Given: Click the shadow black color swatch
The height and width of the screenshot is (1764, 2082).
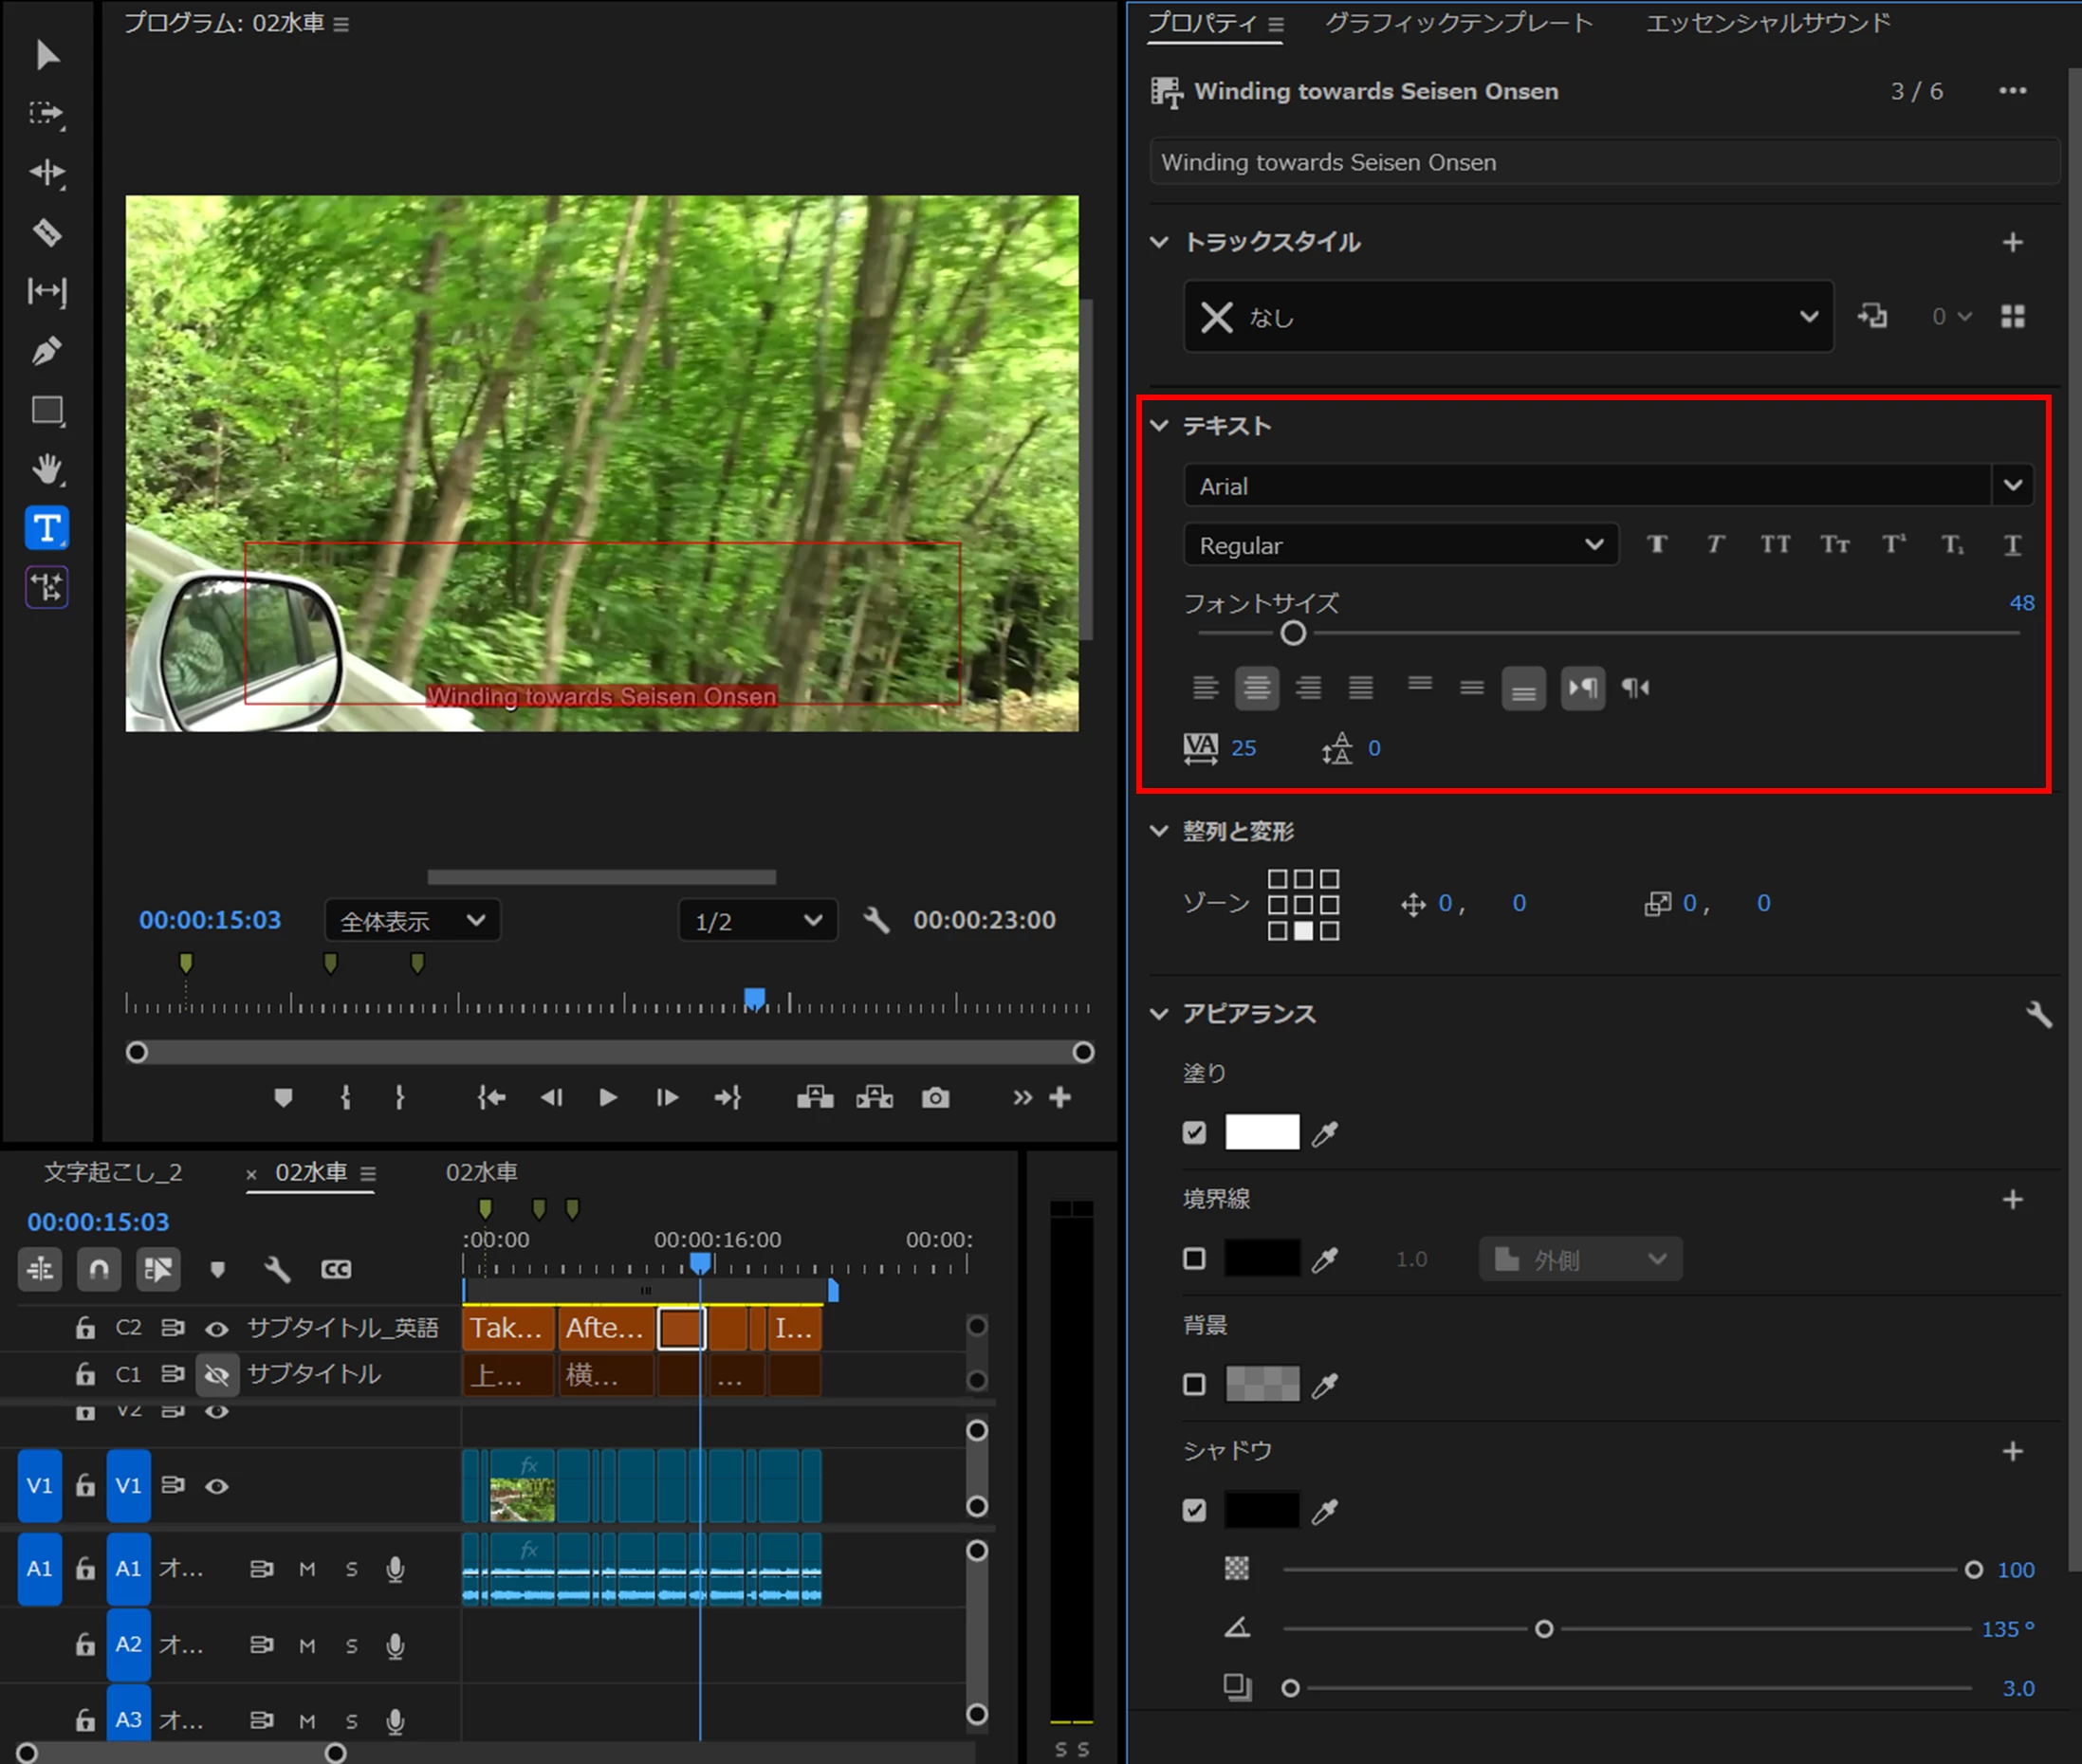Looking at the screenshot, I should [1262, 1510].
